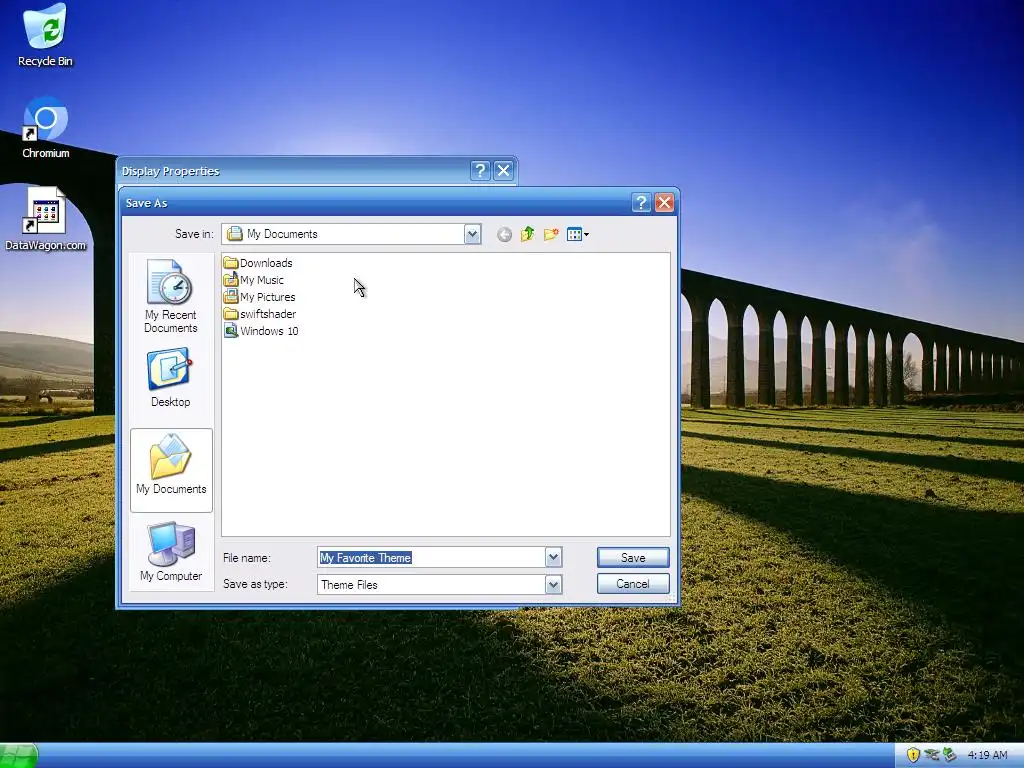Click the Back navigation arrow icon

(x=504, y=234)
